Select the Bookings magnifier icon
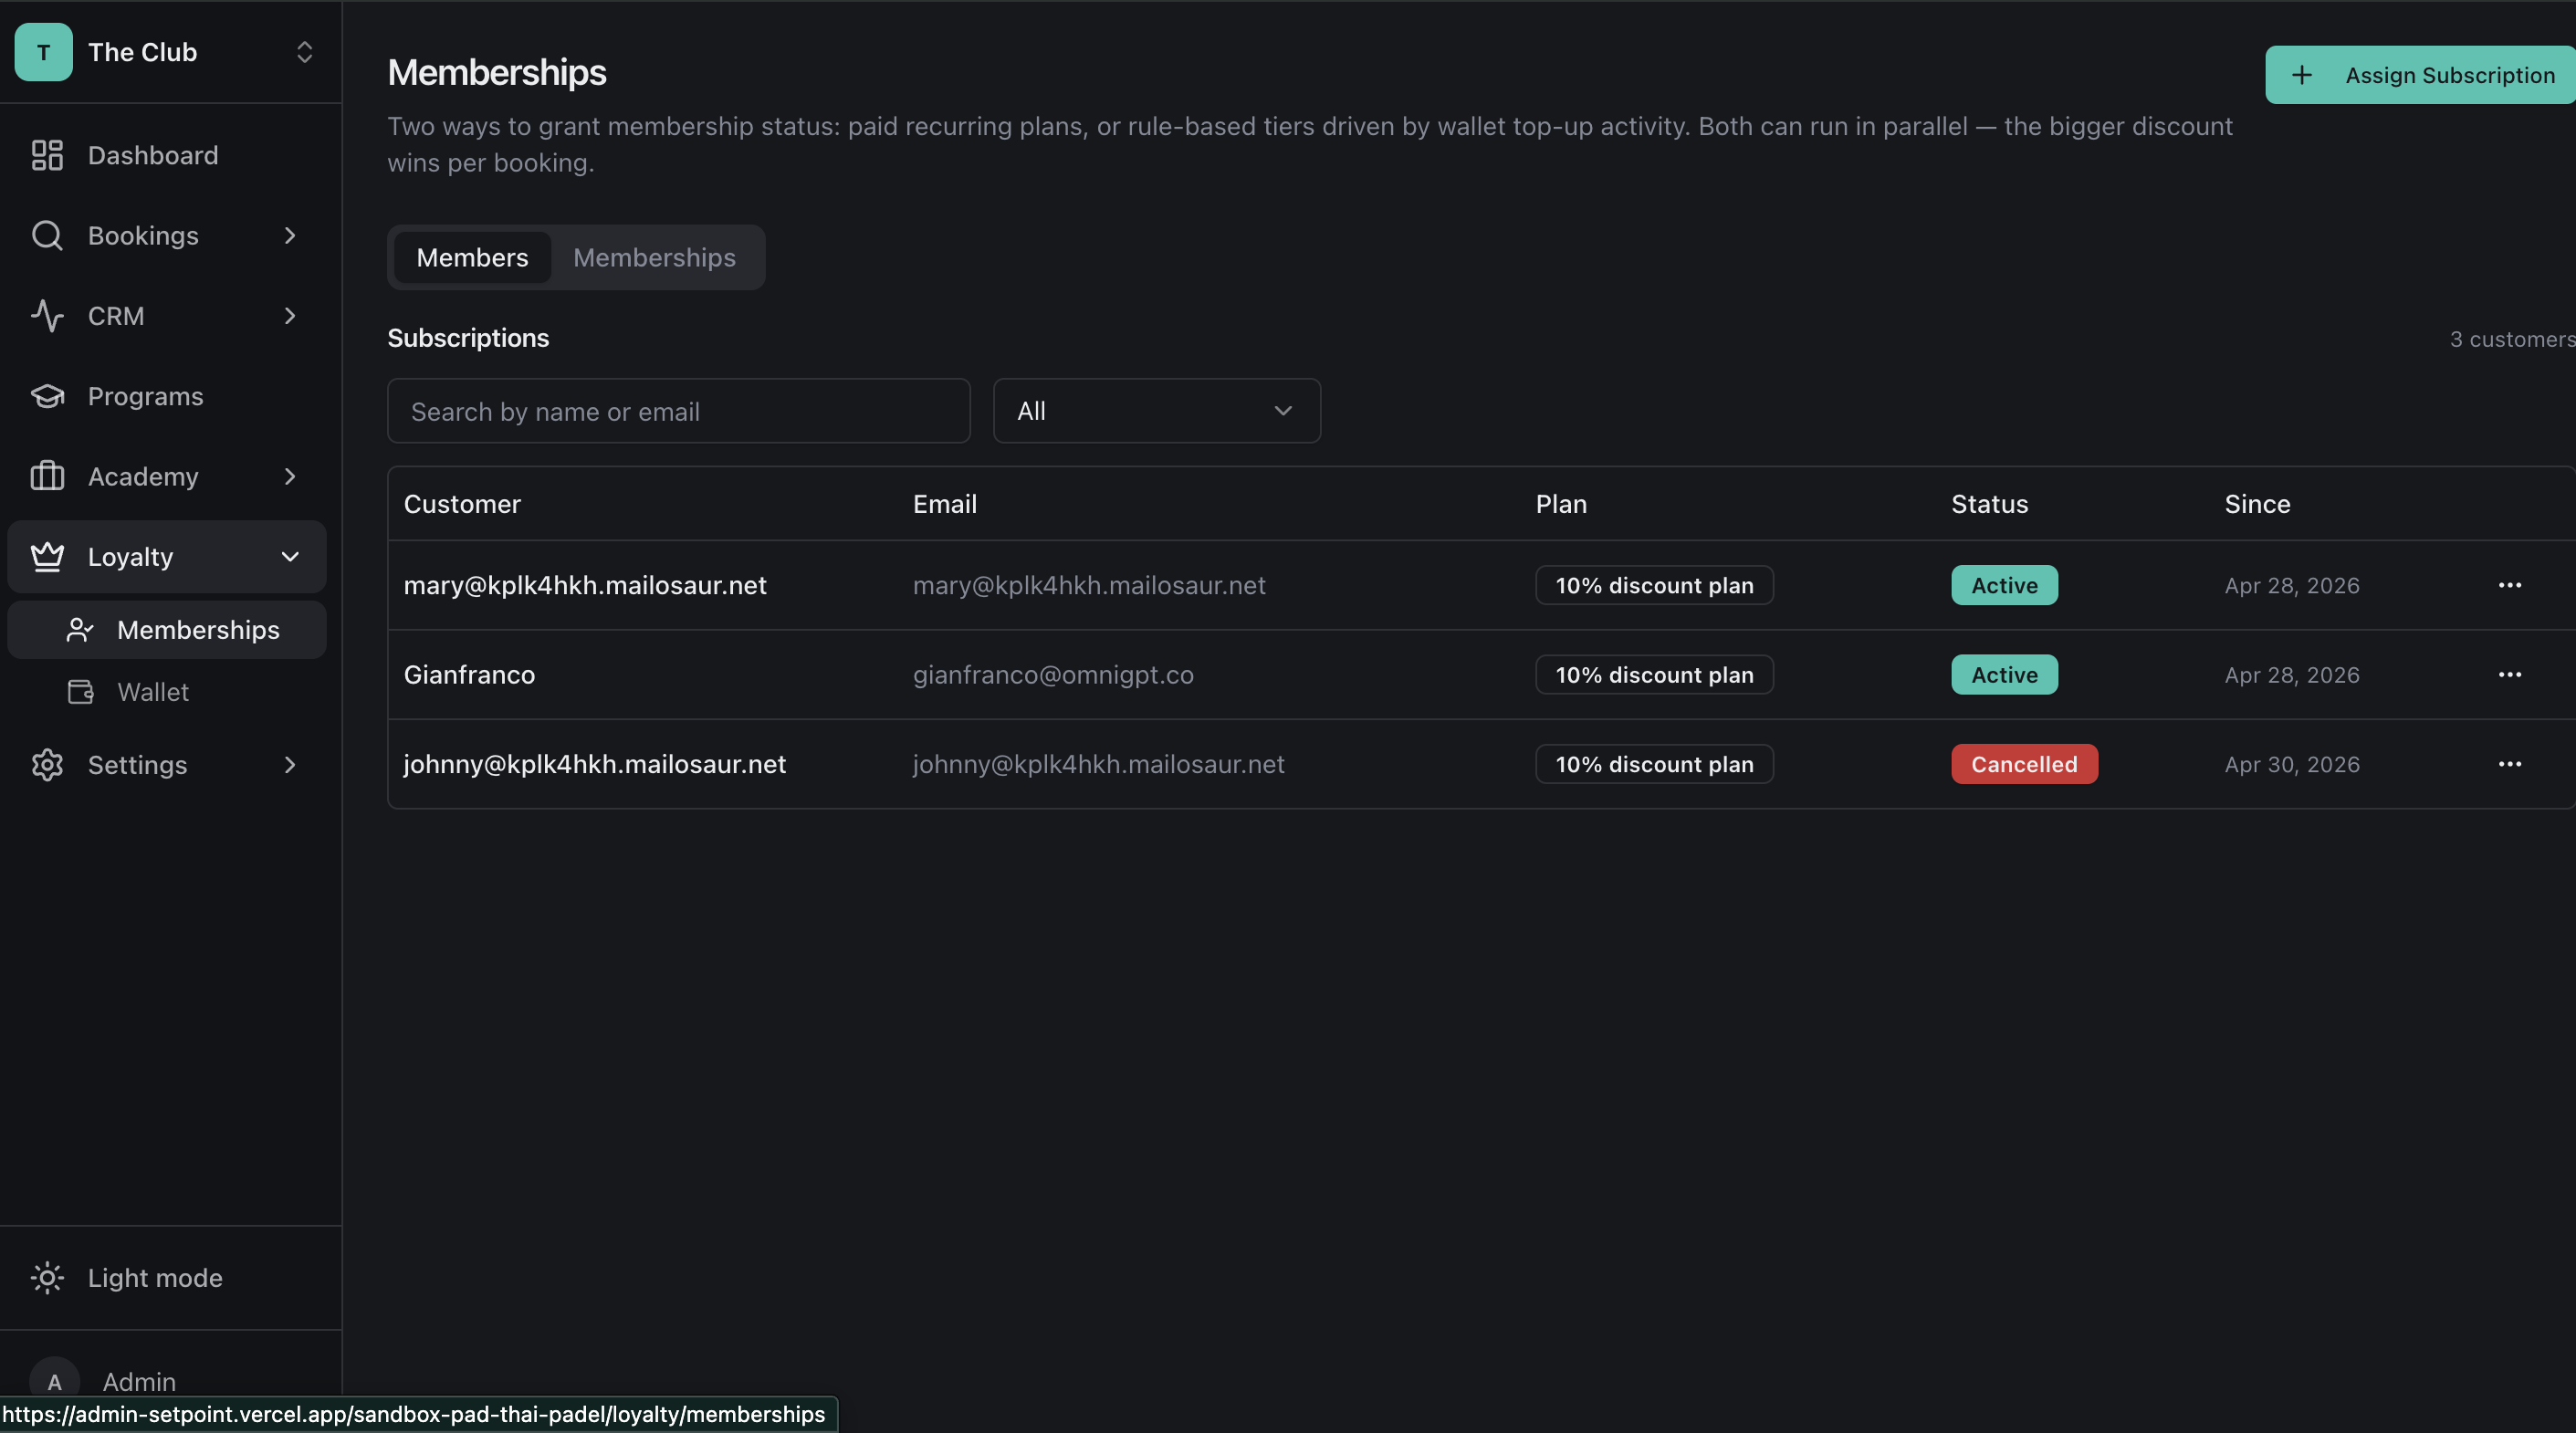The height and width of the screenshot is (1433, 2576). (x=47, y=235)
